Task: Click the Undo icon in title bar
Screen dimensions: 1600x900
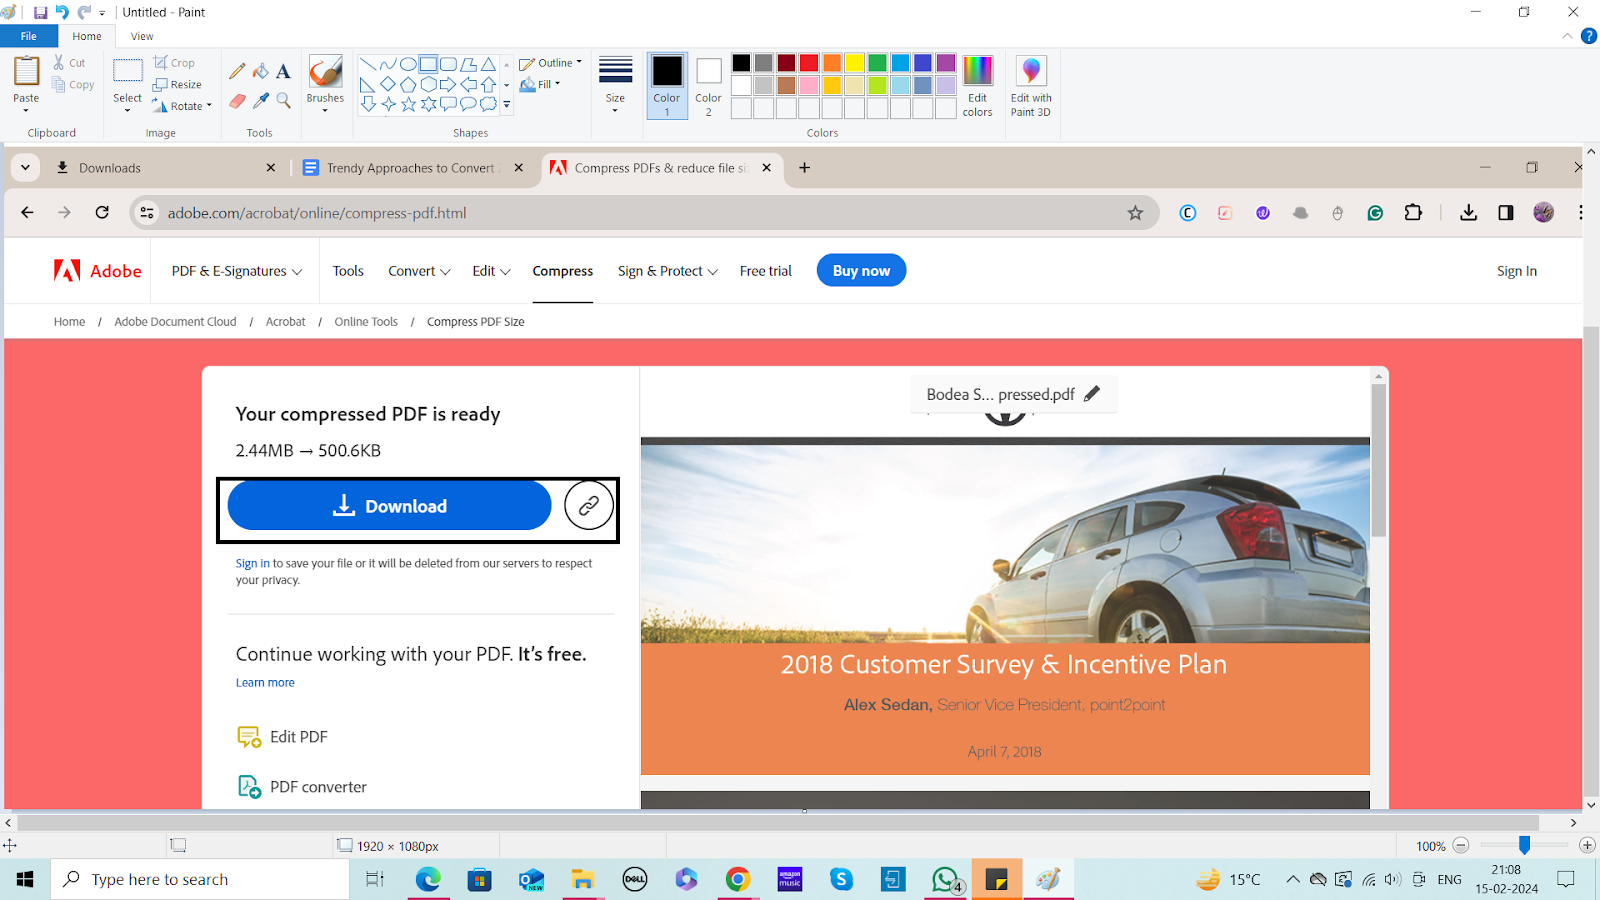Action: pos(62,13)
